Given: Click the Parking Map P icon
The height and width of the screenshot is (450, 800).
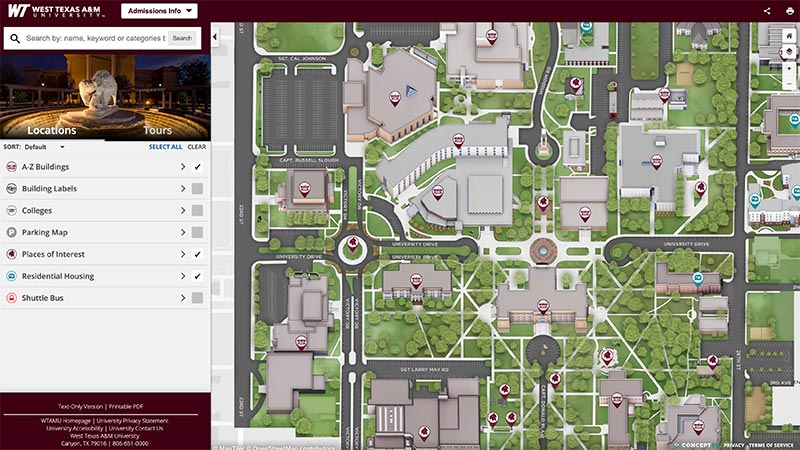Looking at the screenshot, I should click(11, 233).
